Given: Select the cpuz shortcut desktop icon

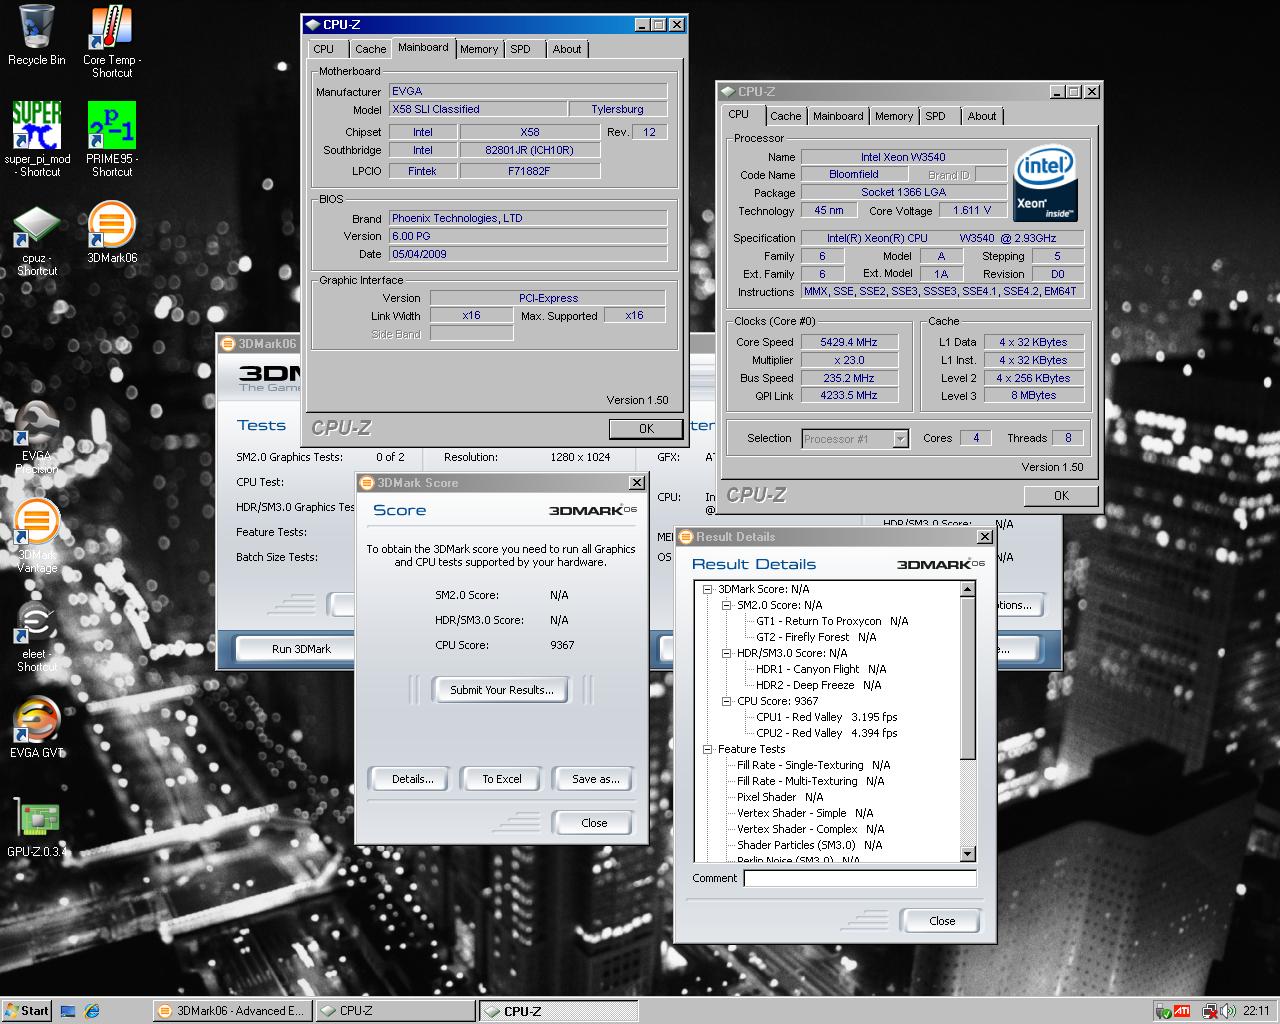Looking at the screenshot, I should pyautogui.click(x=37, y=241).
